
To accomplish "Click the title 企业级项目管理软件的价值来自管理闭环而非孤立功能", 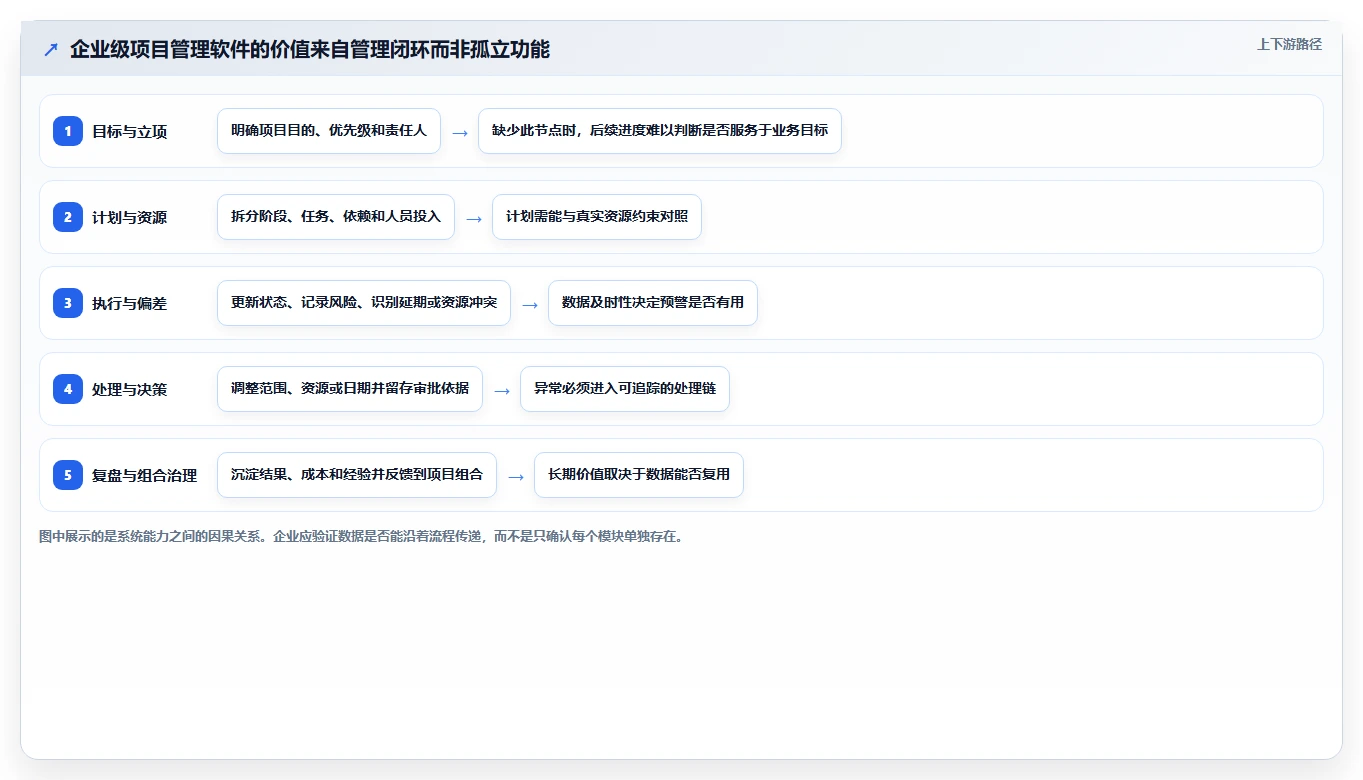I will point(310,49).
